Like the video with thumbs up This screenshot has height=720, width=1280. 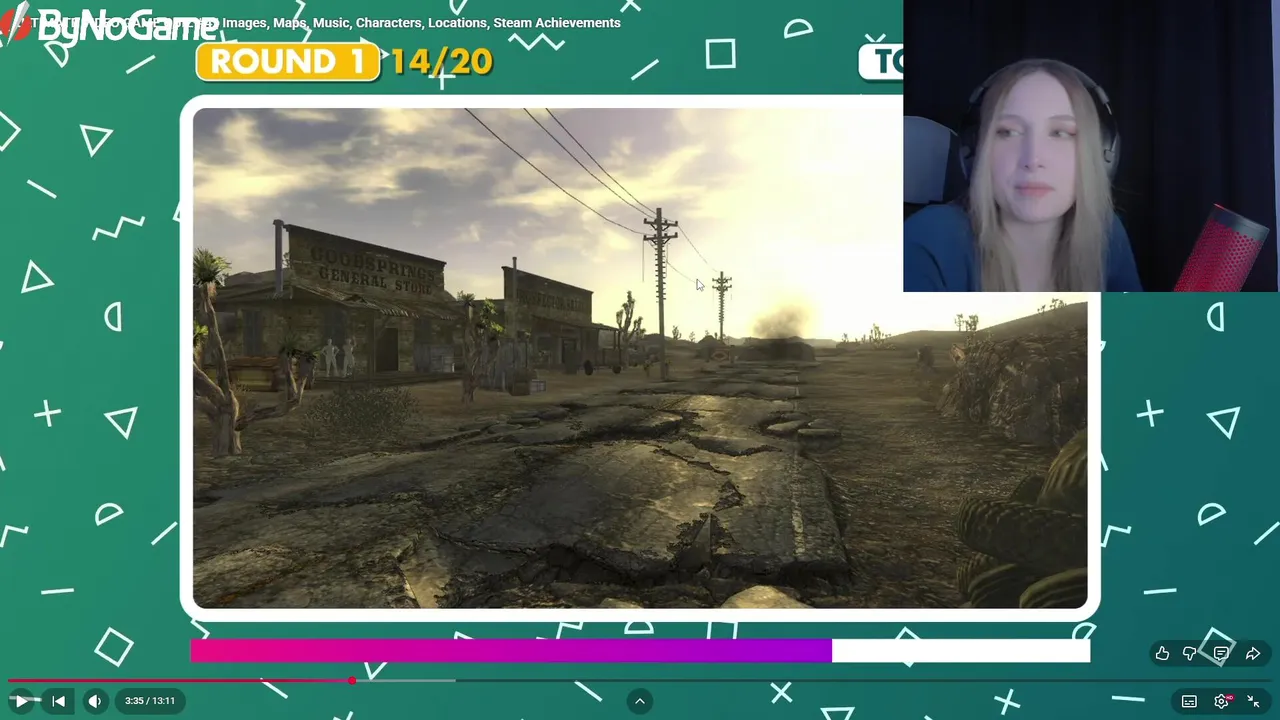click(1162, 653)
